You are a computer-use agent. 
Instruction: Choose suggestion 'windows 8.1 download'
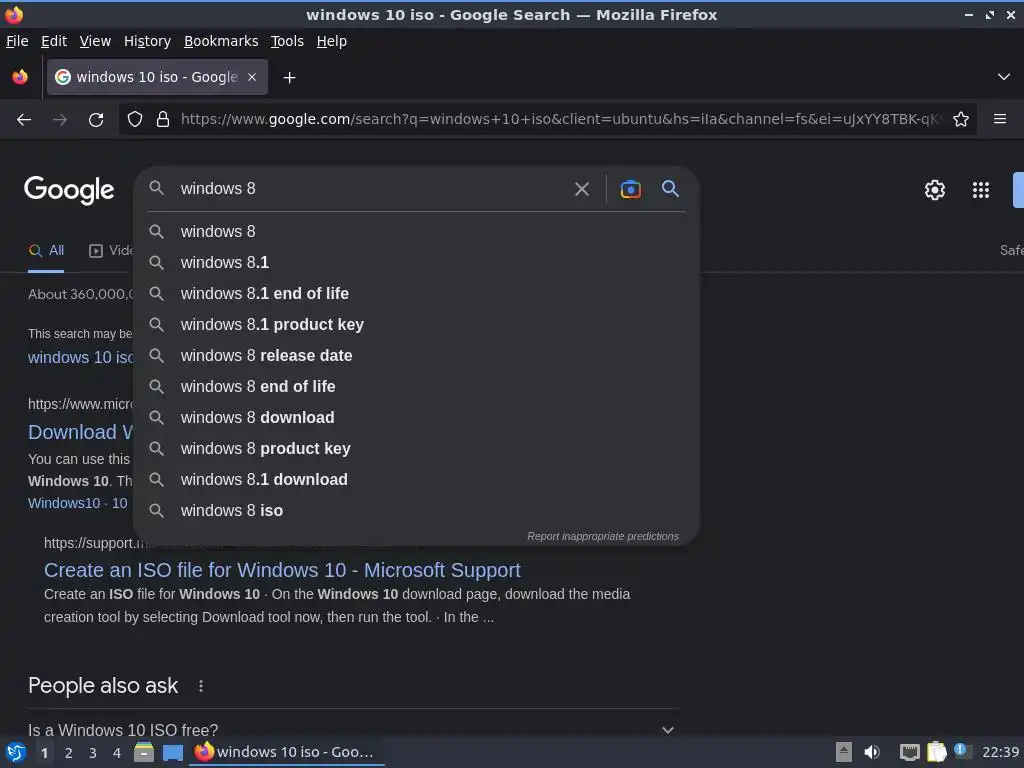(417, 480)
